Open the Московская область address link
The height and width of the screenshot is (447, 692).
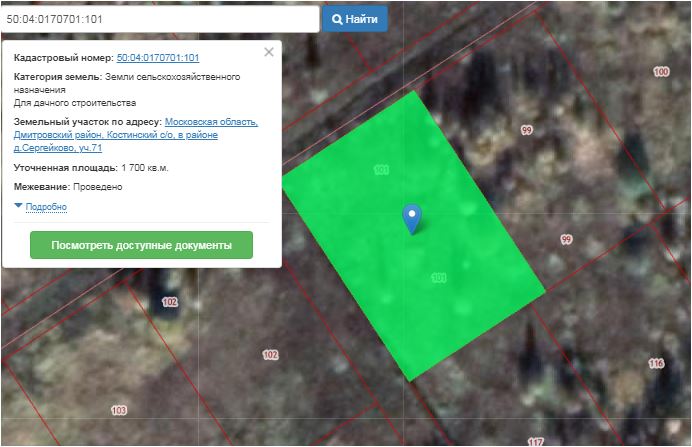point(211,122)
